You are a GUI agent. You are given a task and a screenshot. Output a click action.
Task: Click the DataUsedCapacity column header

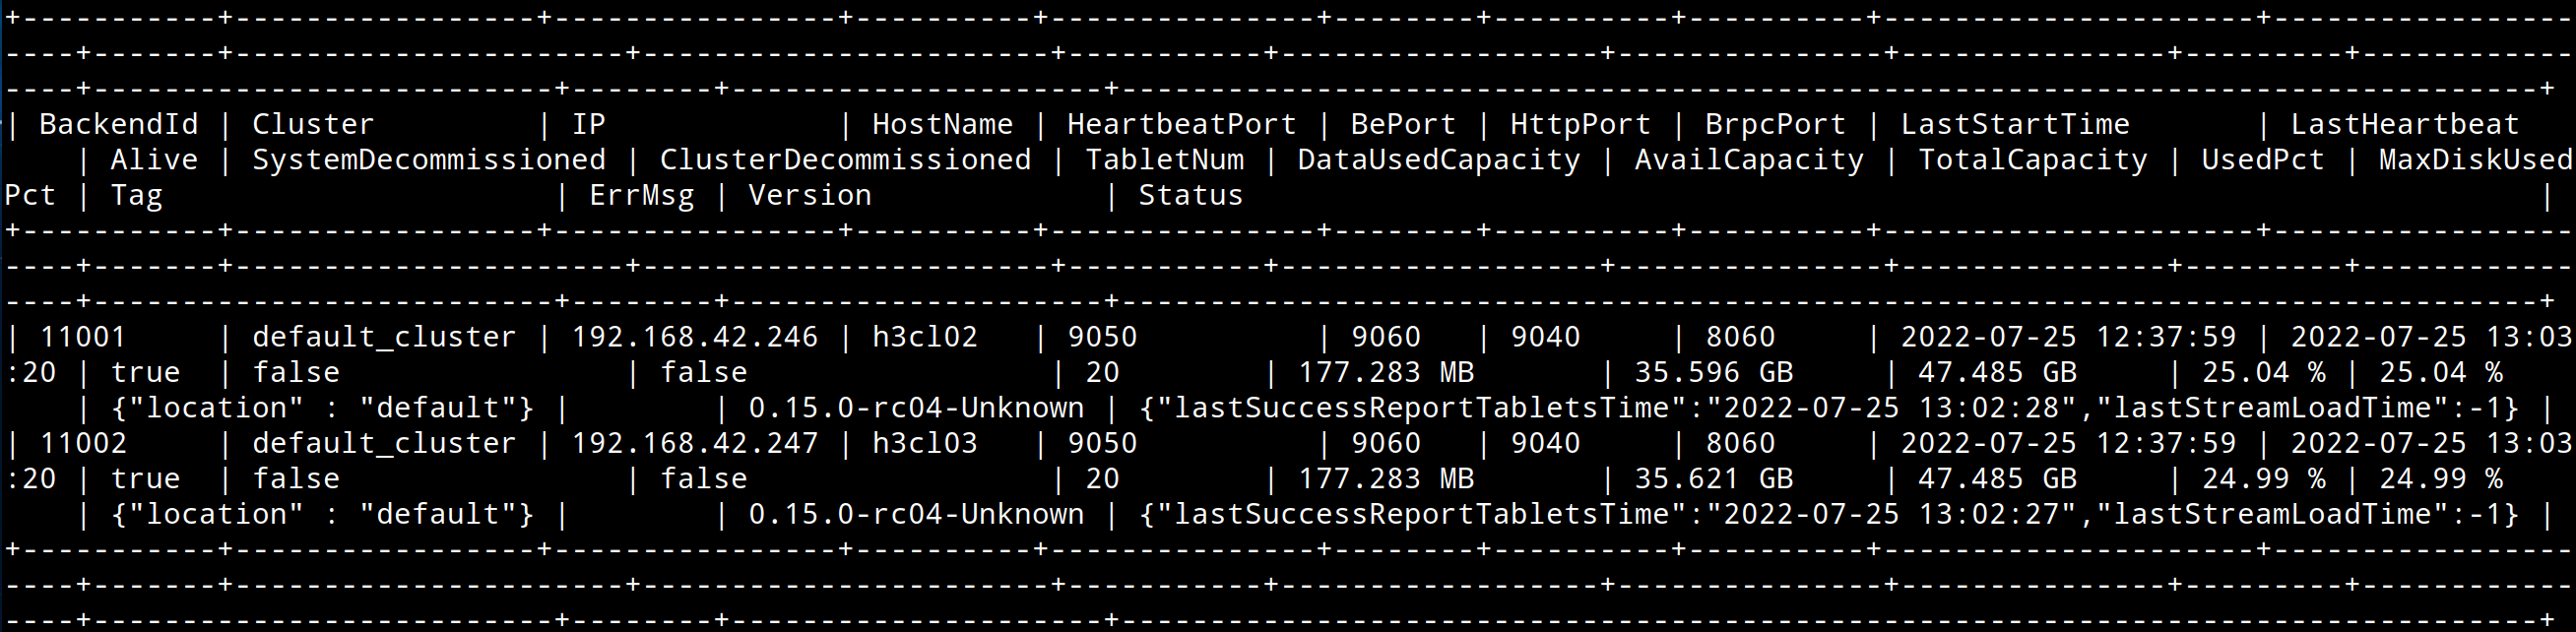[x=1439, y=160]
